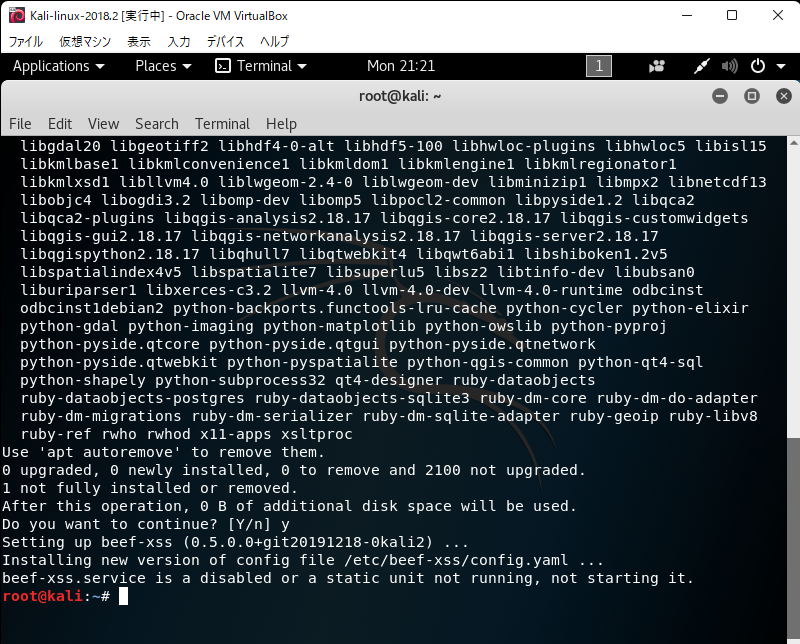Open the Mon 21:21 clock calendar
The width and height of the screenshot is (800, 644).
coord(401,66)
